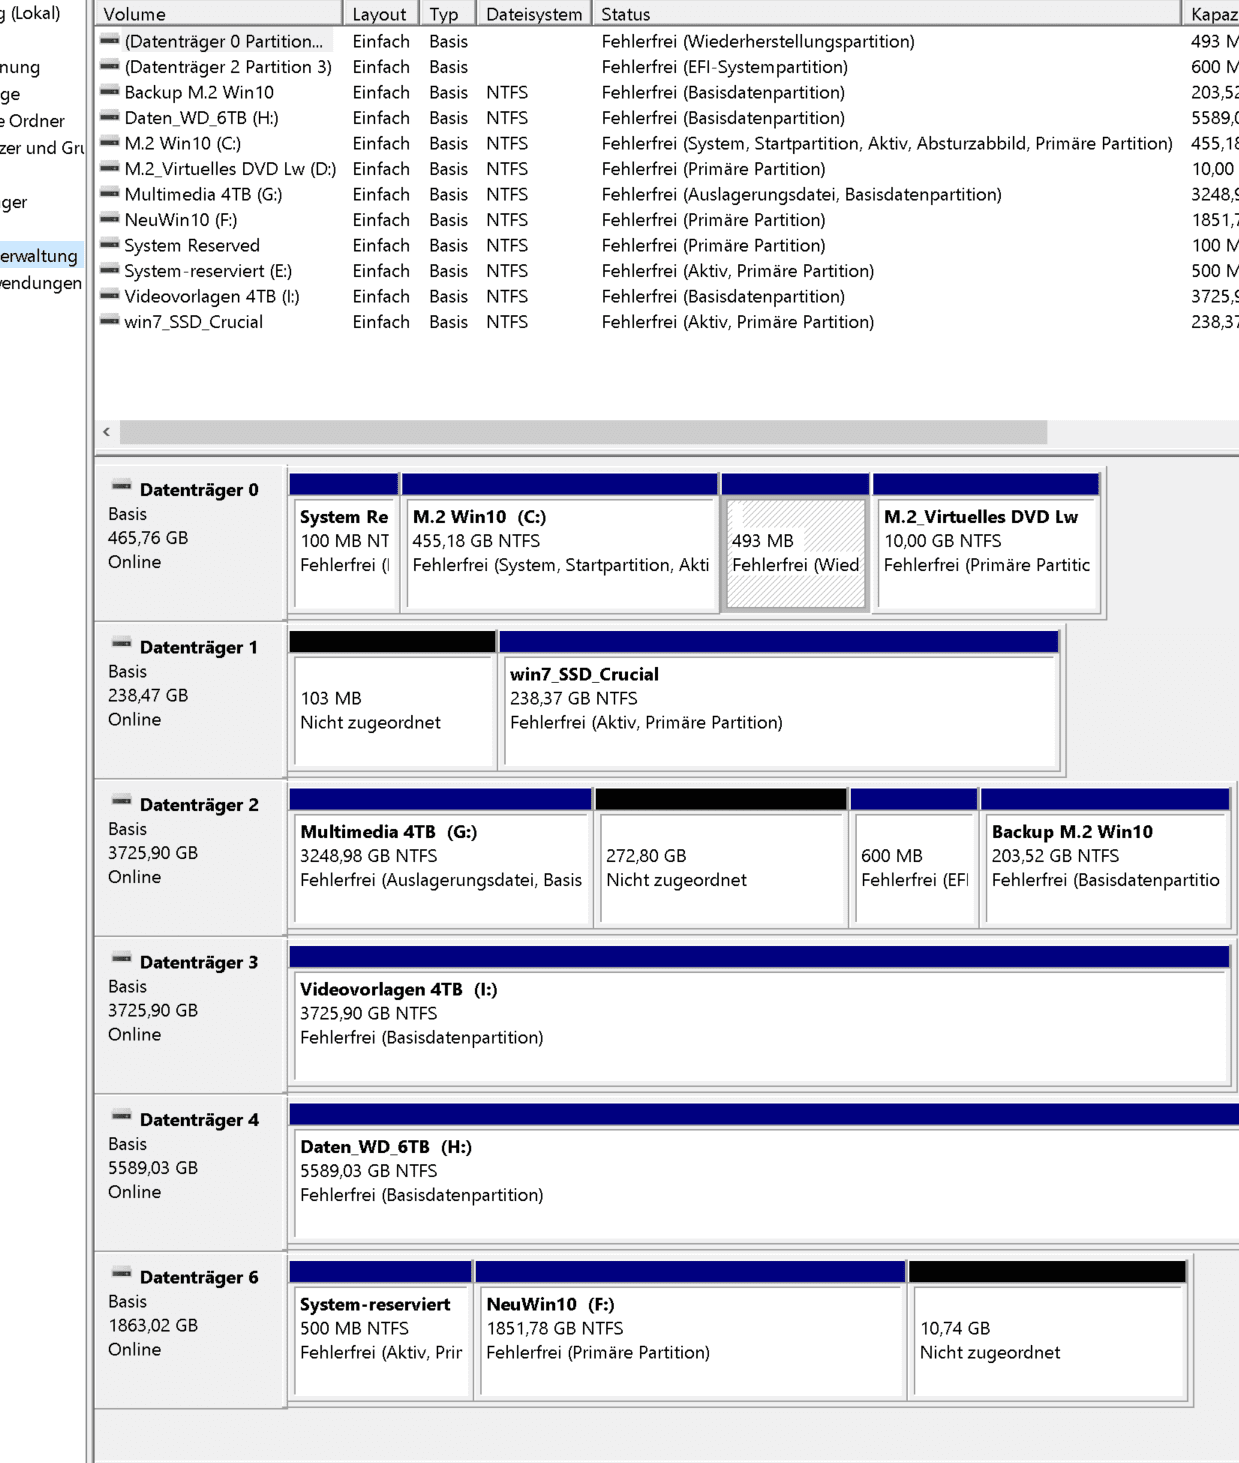The width and height of the screenshot is (1239, 1463).
Task: Select the win7_SSD_Crucial 238,37 GB partition block
Action: coord(780,700)
